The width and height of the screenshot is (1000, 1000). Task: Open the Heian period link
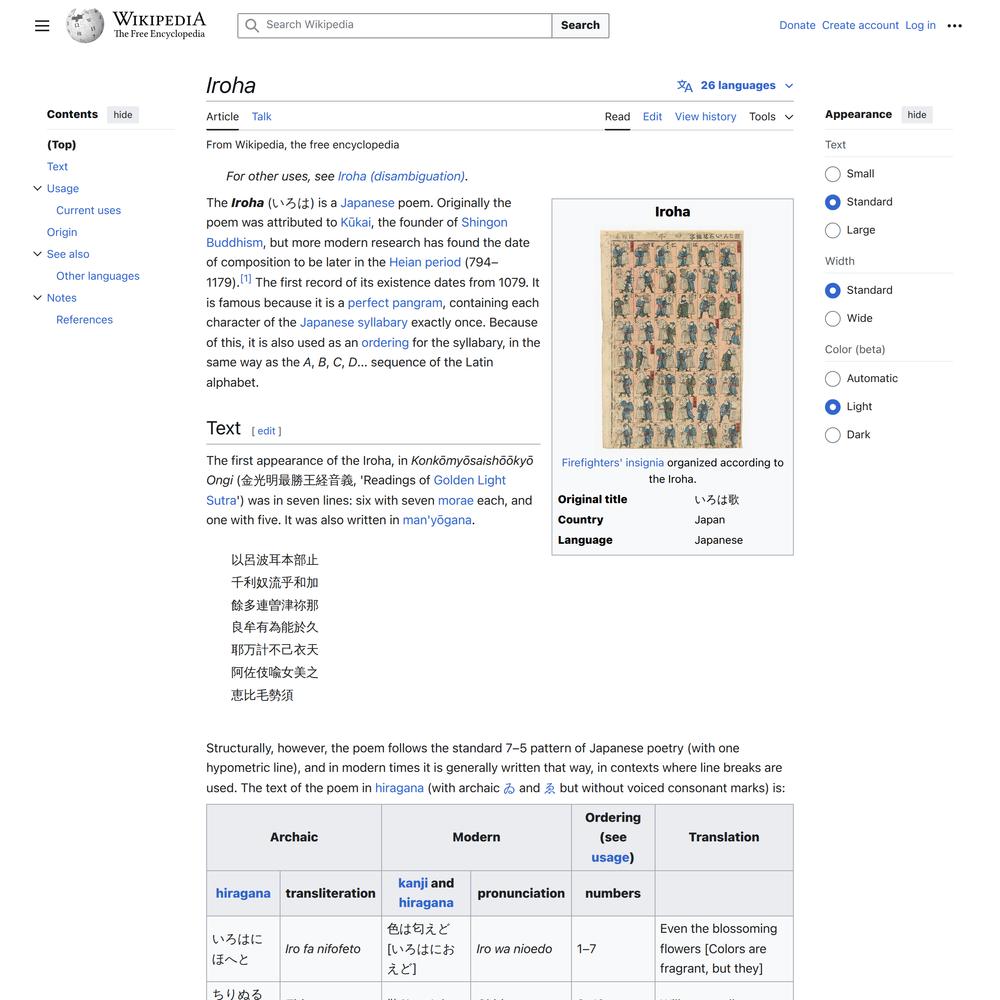click(425, 262)
